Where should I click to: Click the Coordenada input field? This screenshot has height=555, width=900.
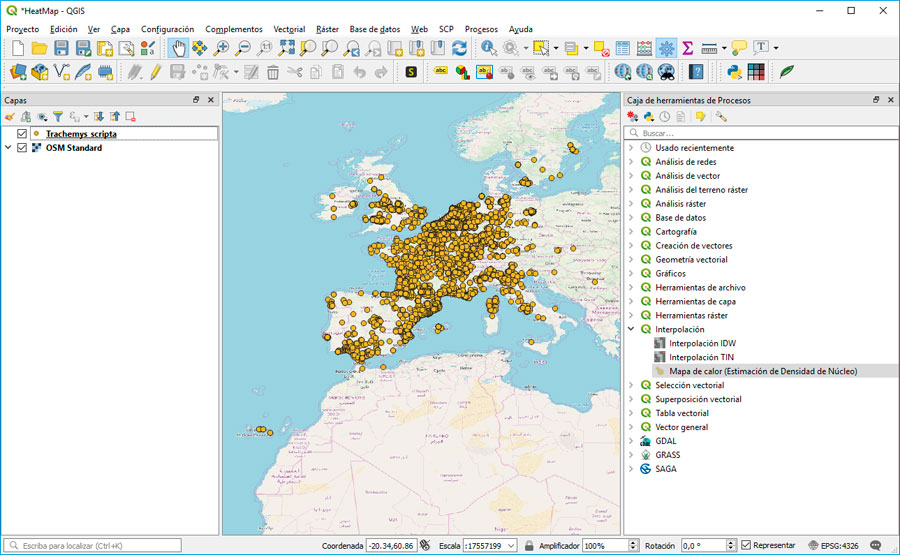(x=391, y=545)
